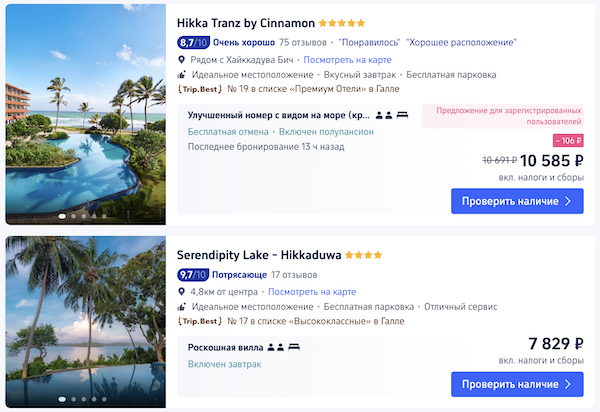Viewport: 600px width, 412px height.
Task: Click the thumbs-up icon beside Идеальное местоположение for Hikka Tranz
Action: pyautogui.click(x=182, y=75)
